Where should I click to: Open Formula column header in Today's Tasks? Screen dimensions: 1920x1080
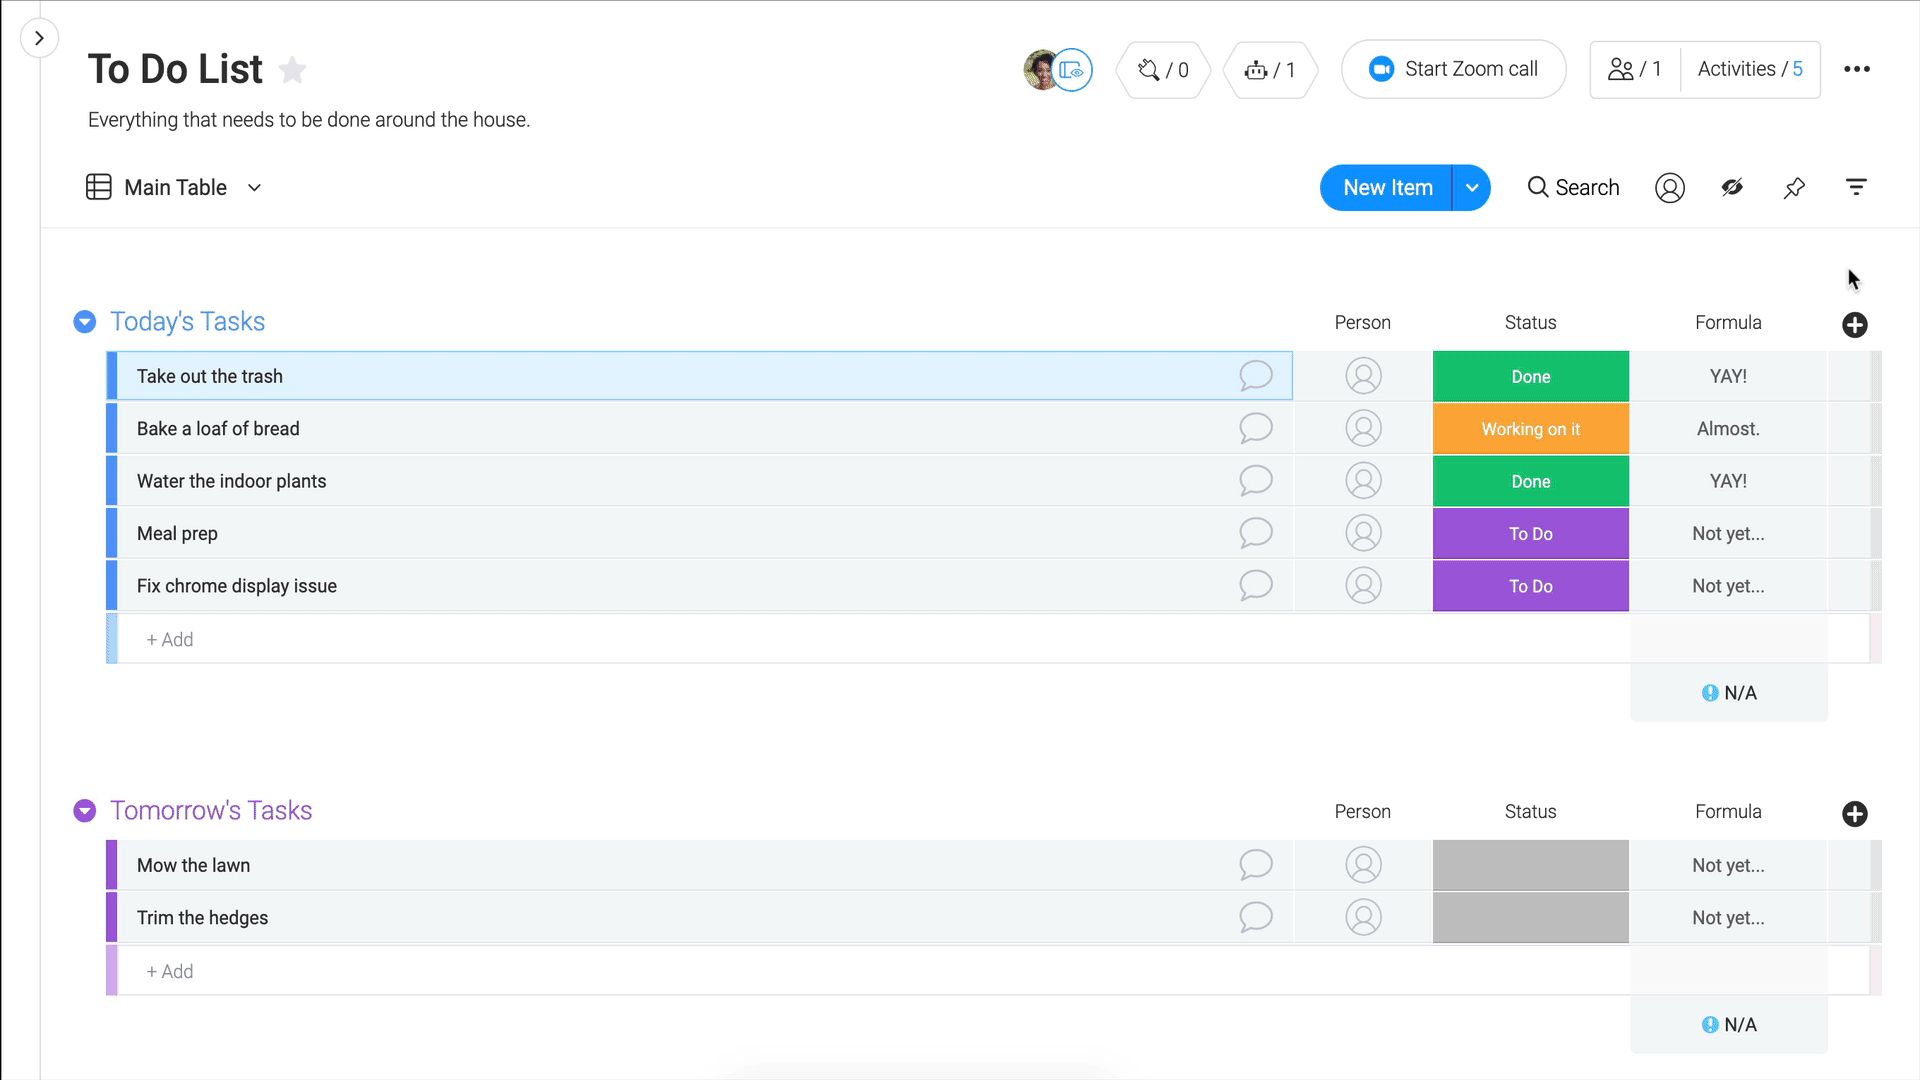click(1728, 323)
